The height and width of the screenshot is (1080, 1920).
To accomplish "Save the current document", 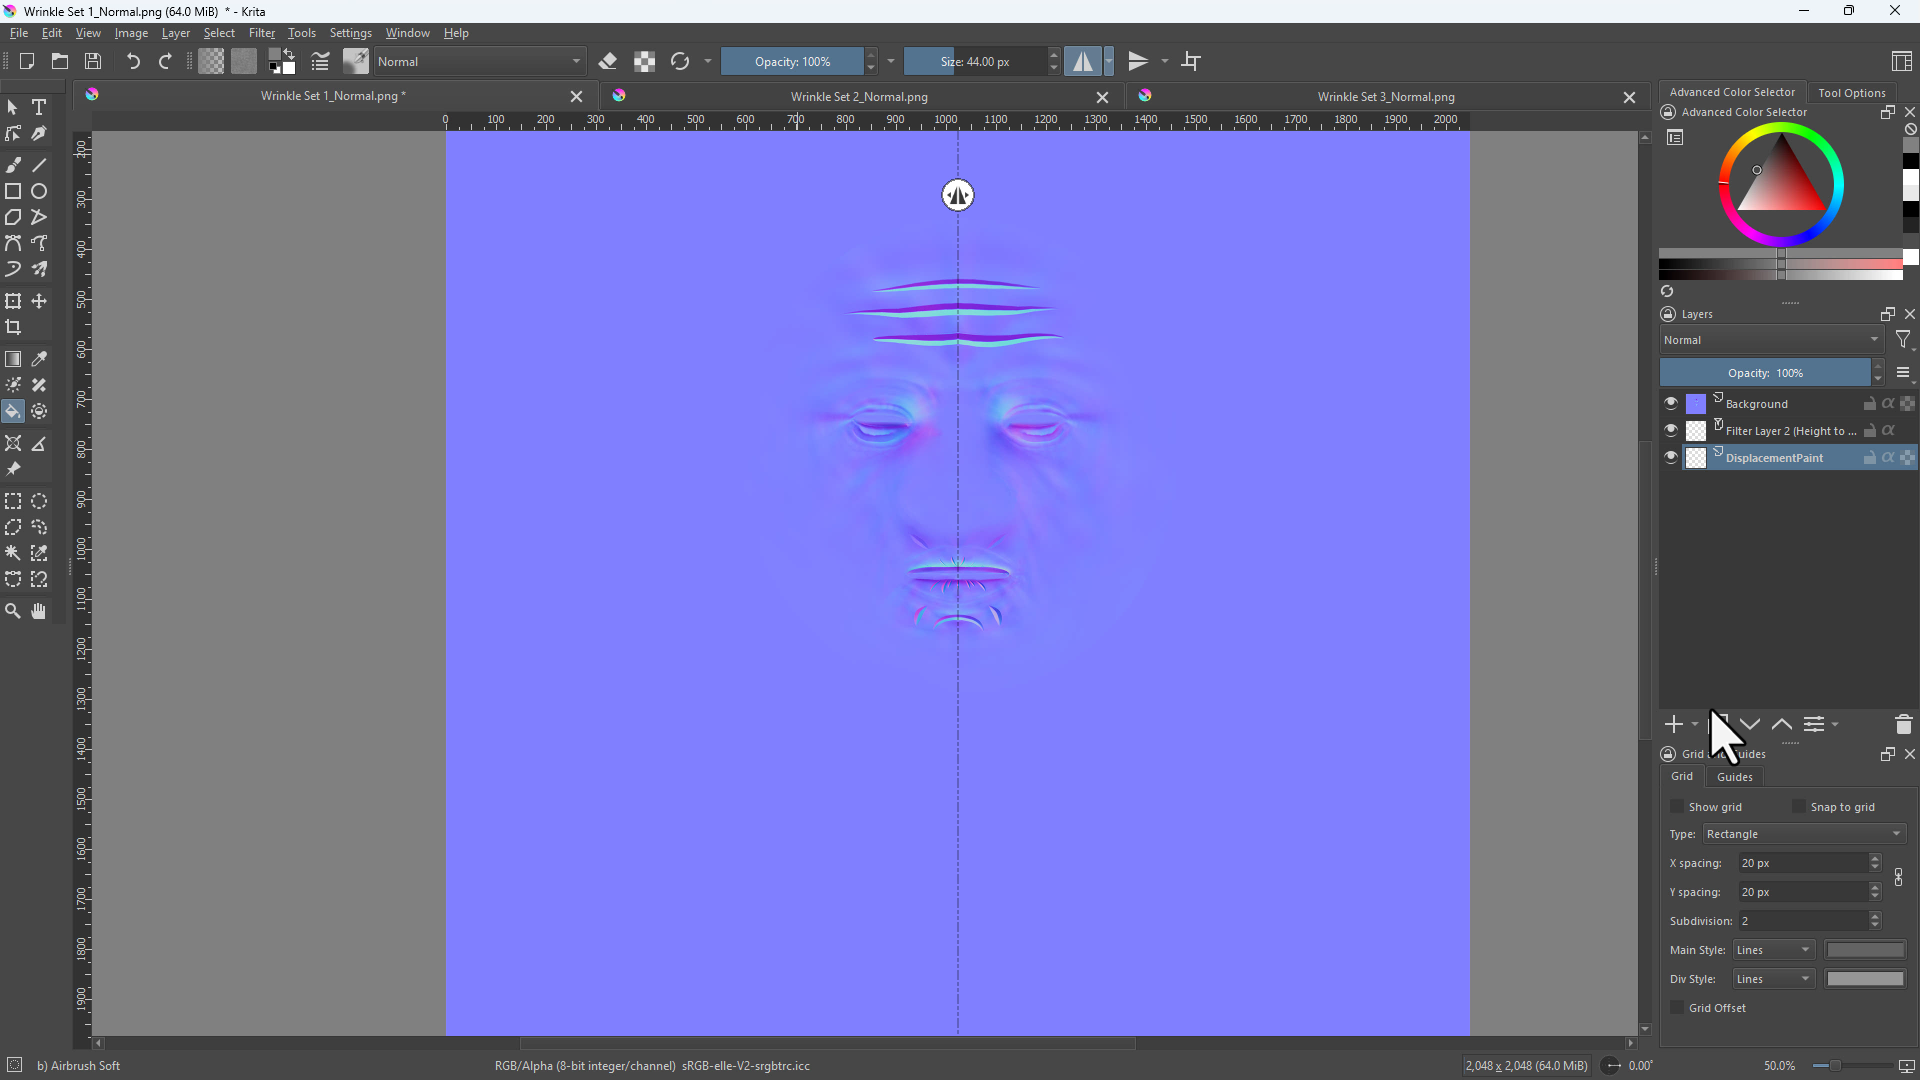I will coord(93,61).
